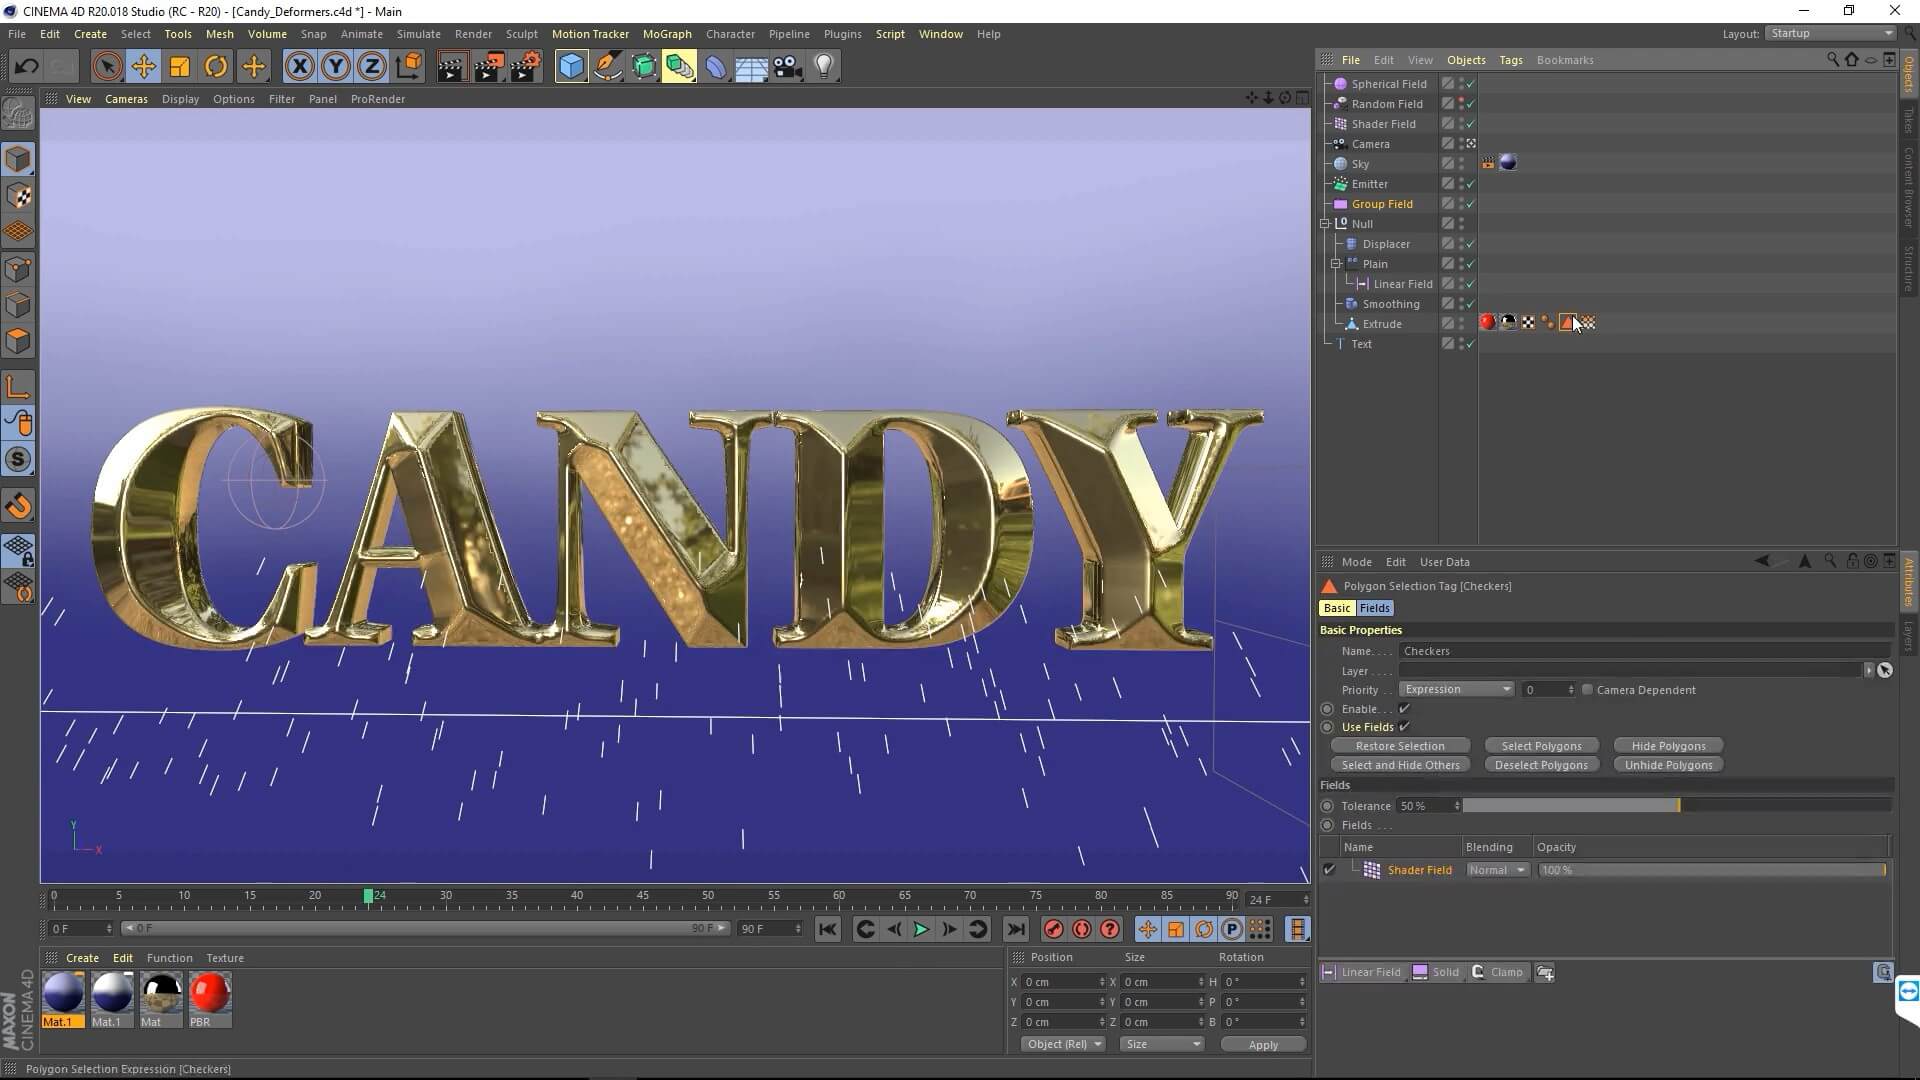Select the Rotate tool icon
This screenshot has height=1080, width=1920.
coord(216,67)
